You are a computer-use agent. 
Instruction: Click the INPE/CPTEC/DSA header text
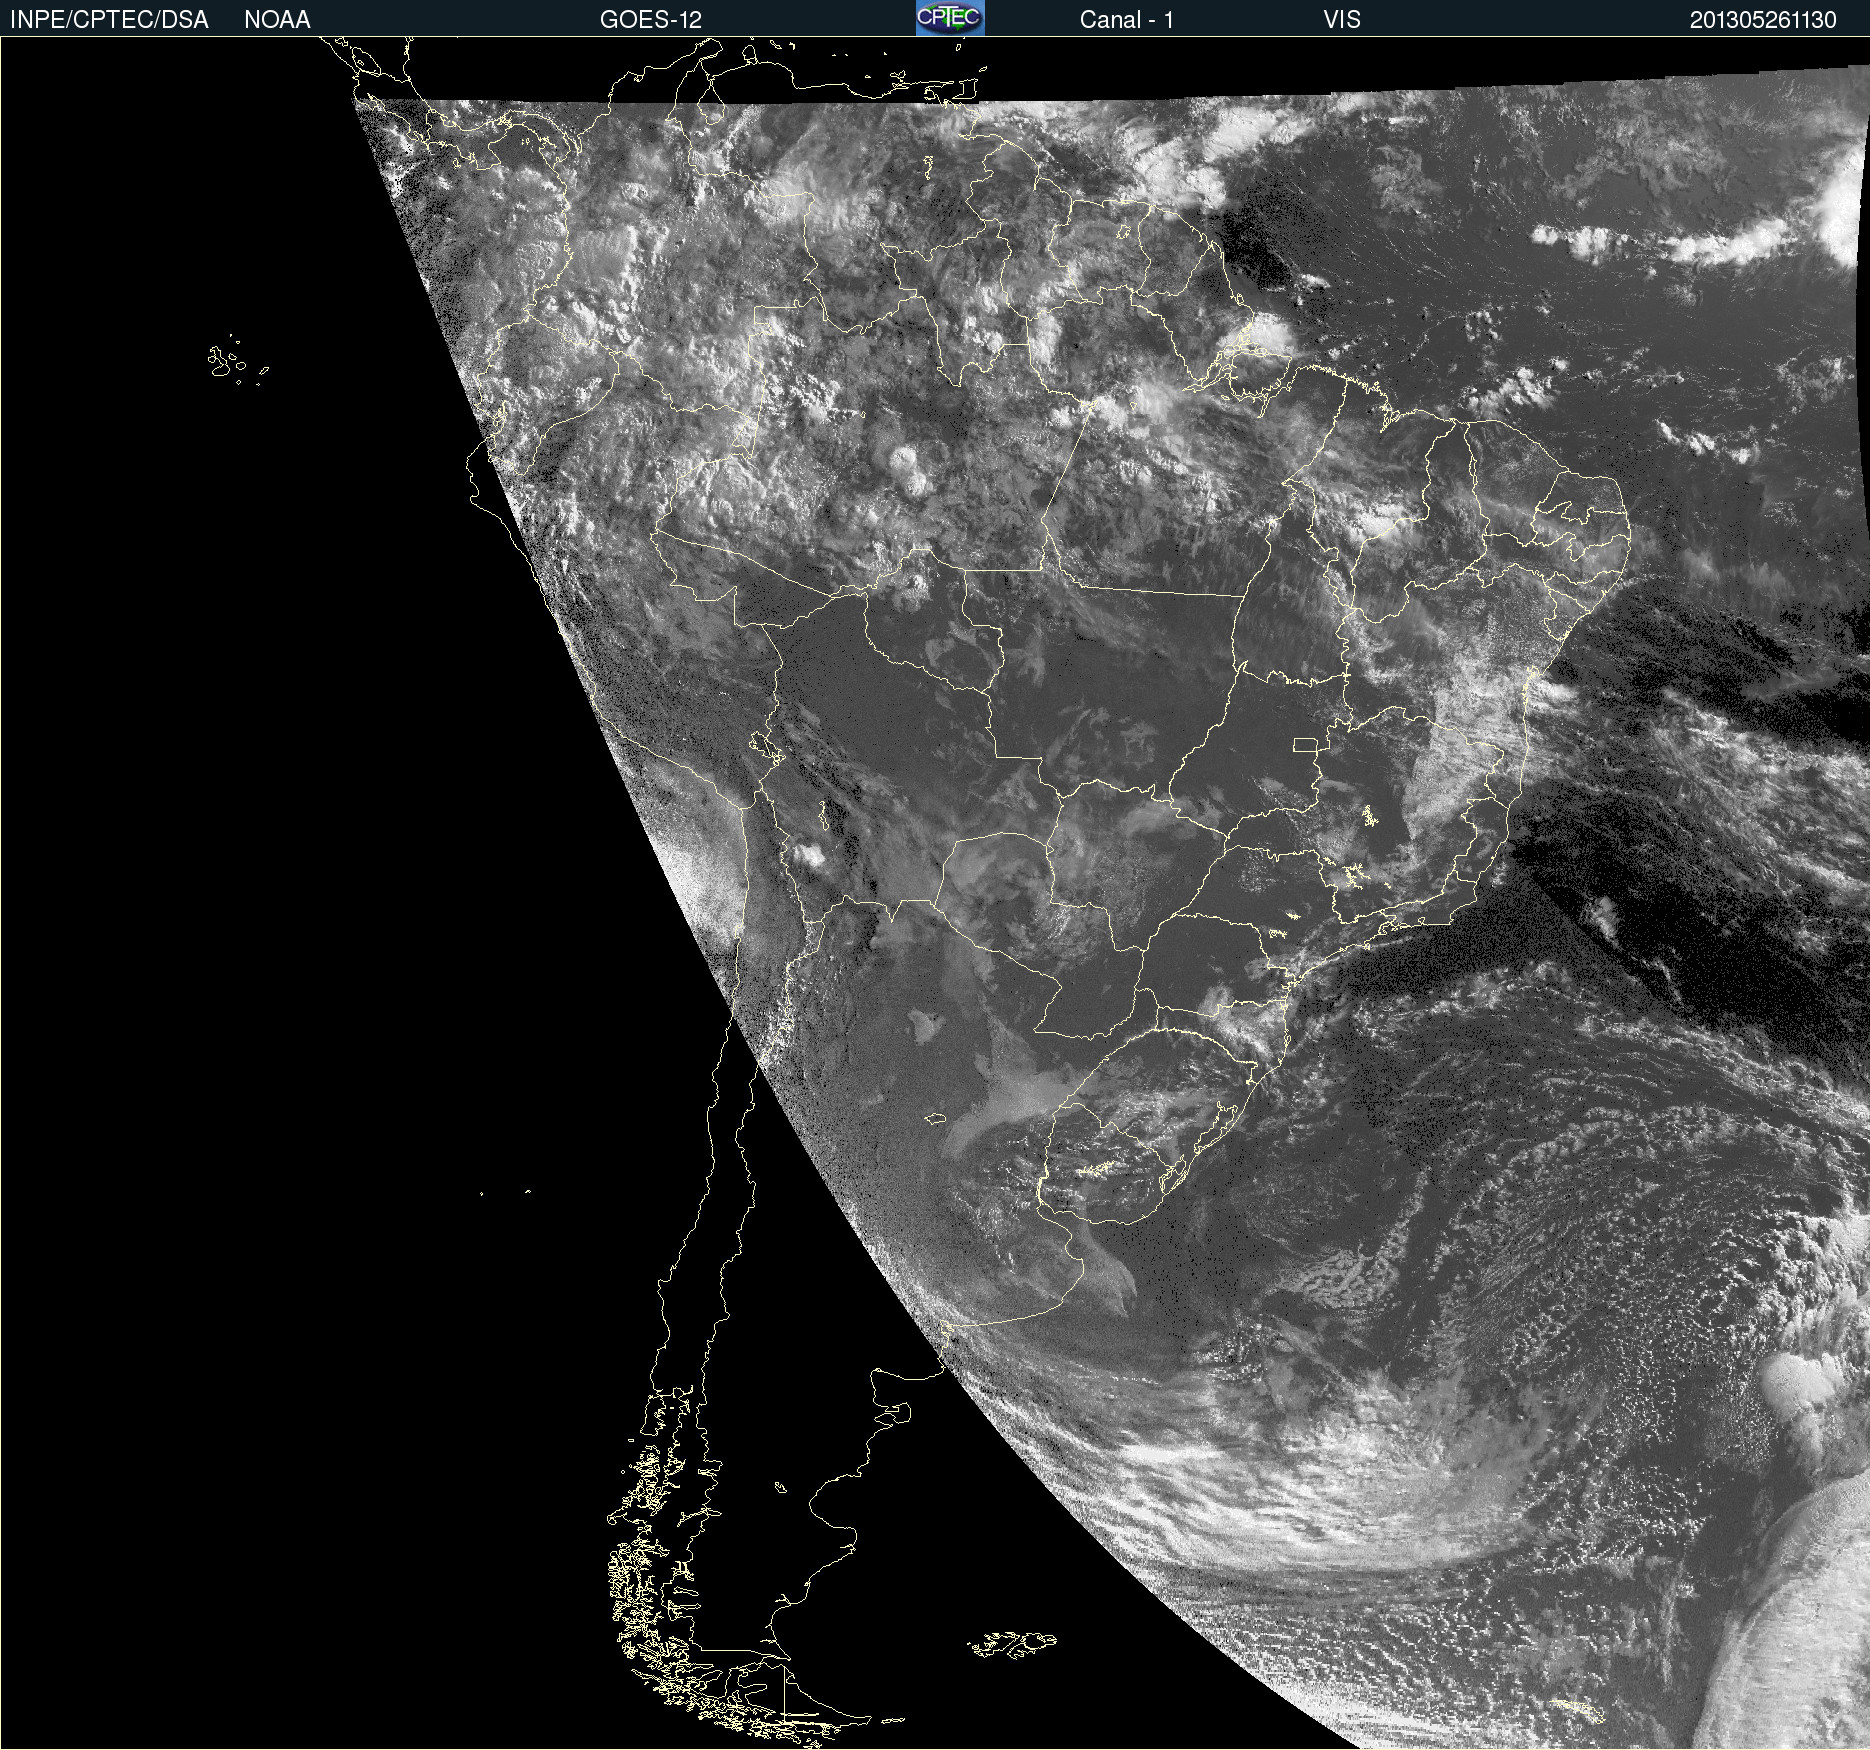(x=109, y=20)
